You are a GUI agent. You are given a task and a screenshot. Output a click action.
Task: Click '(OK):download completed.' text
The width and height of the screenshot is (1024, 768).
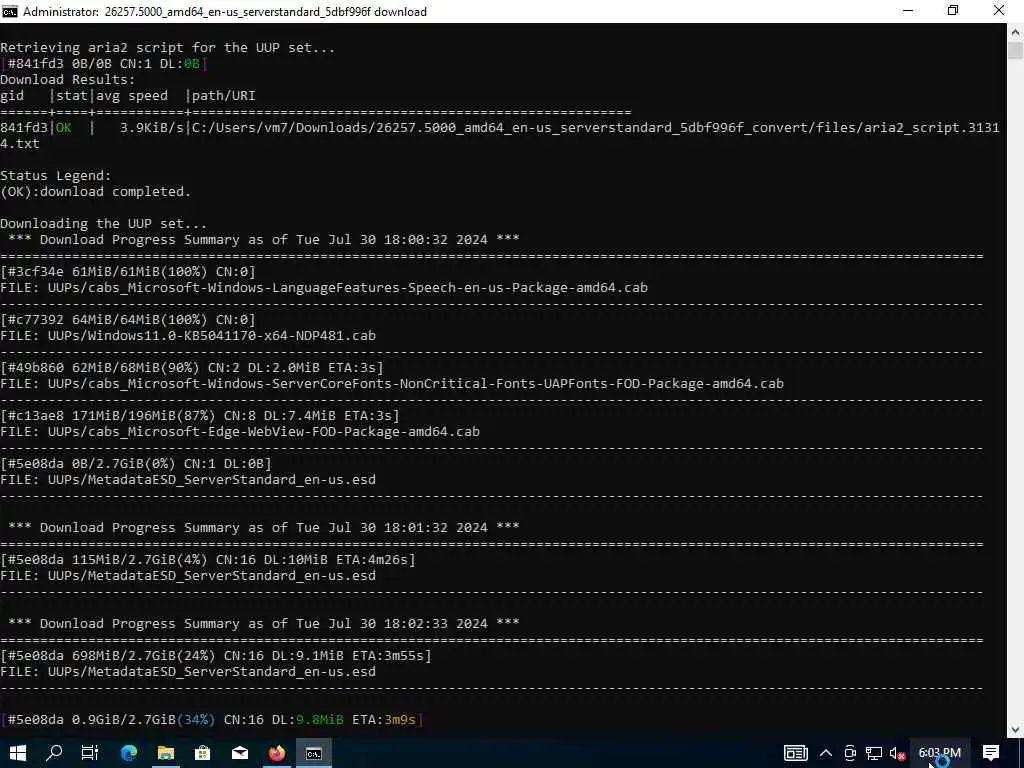coord(95,192)
